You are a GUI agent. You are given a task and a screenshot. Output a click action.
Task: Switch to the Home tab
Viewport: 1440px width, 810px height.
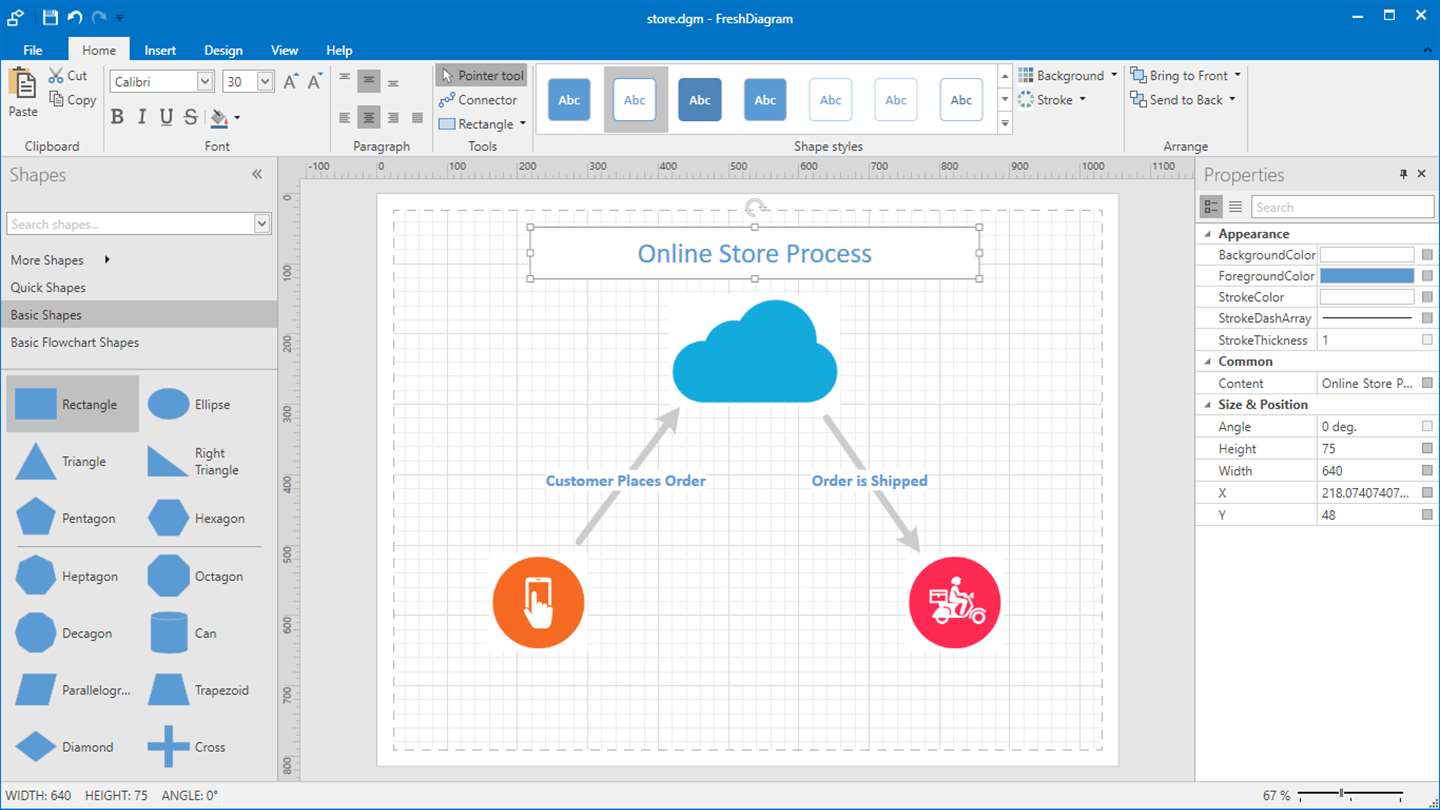click(99, 50)
